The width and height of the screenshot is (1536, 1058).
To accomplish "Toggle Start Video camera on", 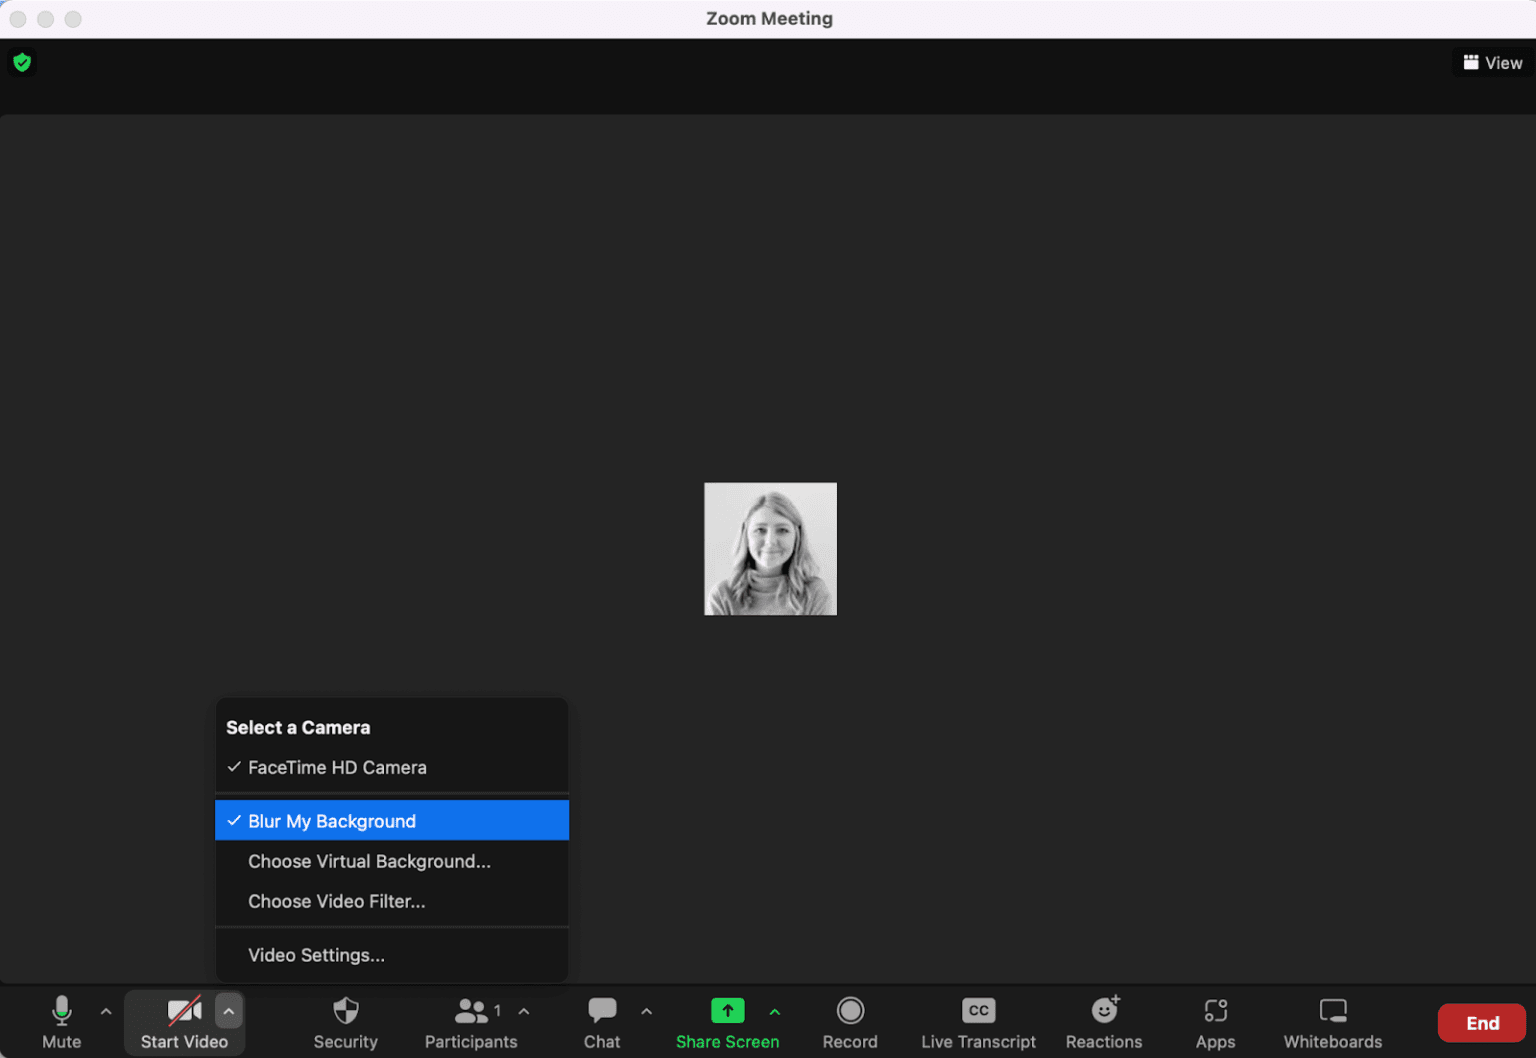I will click(184, 1012).
